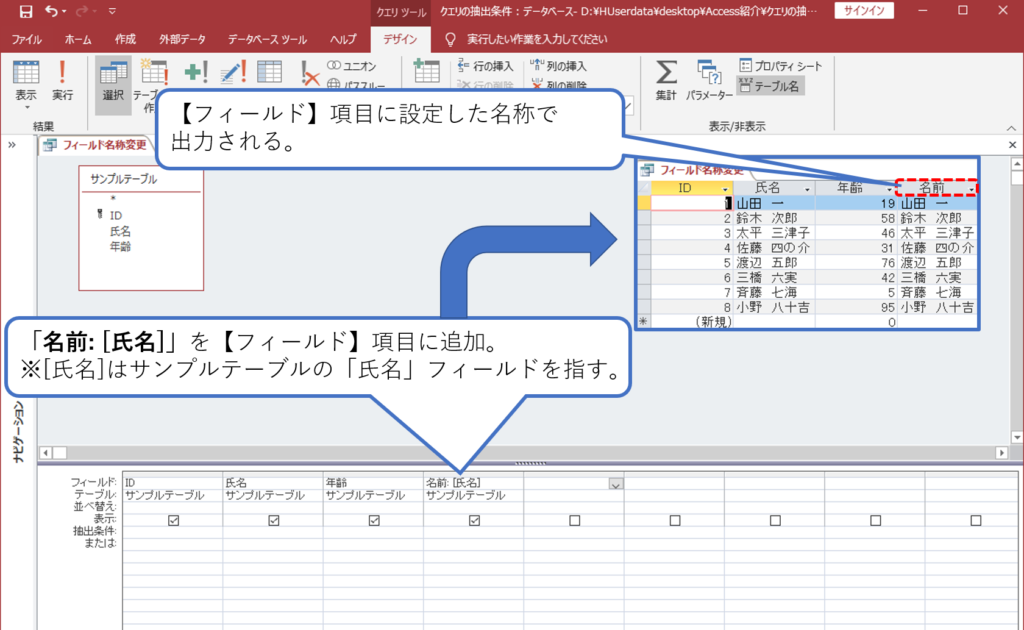Click the 年齢 field cell in design grid
Viewport: 1024px width, 630px height.
[373, 482]
